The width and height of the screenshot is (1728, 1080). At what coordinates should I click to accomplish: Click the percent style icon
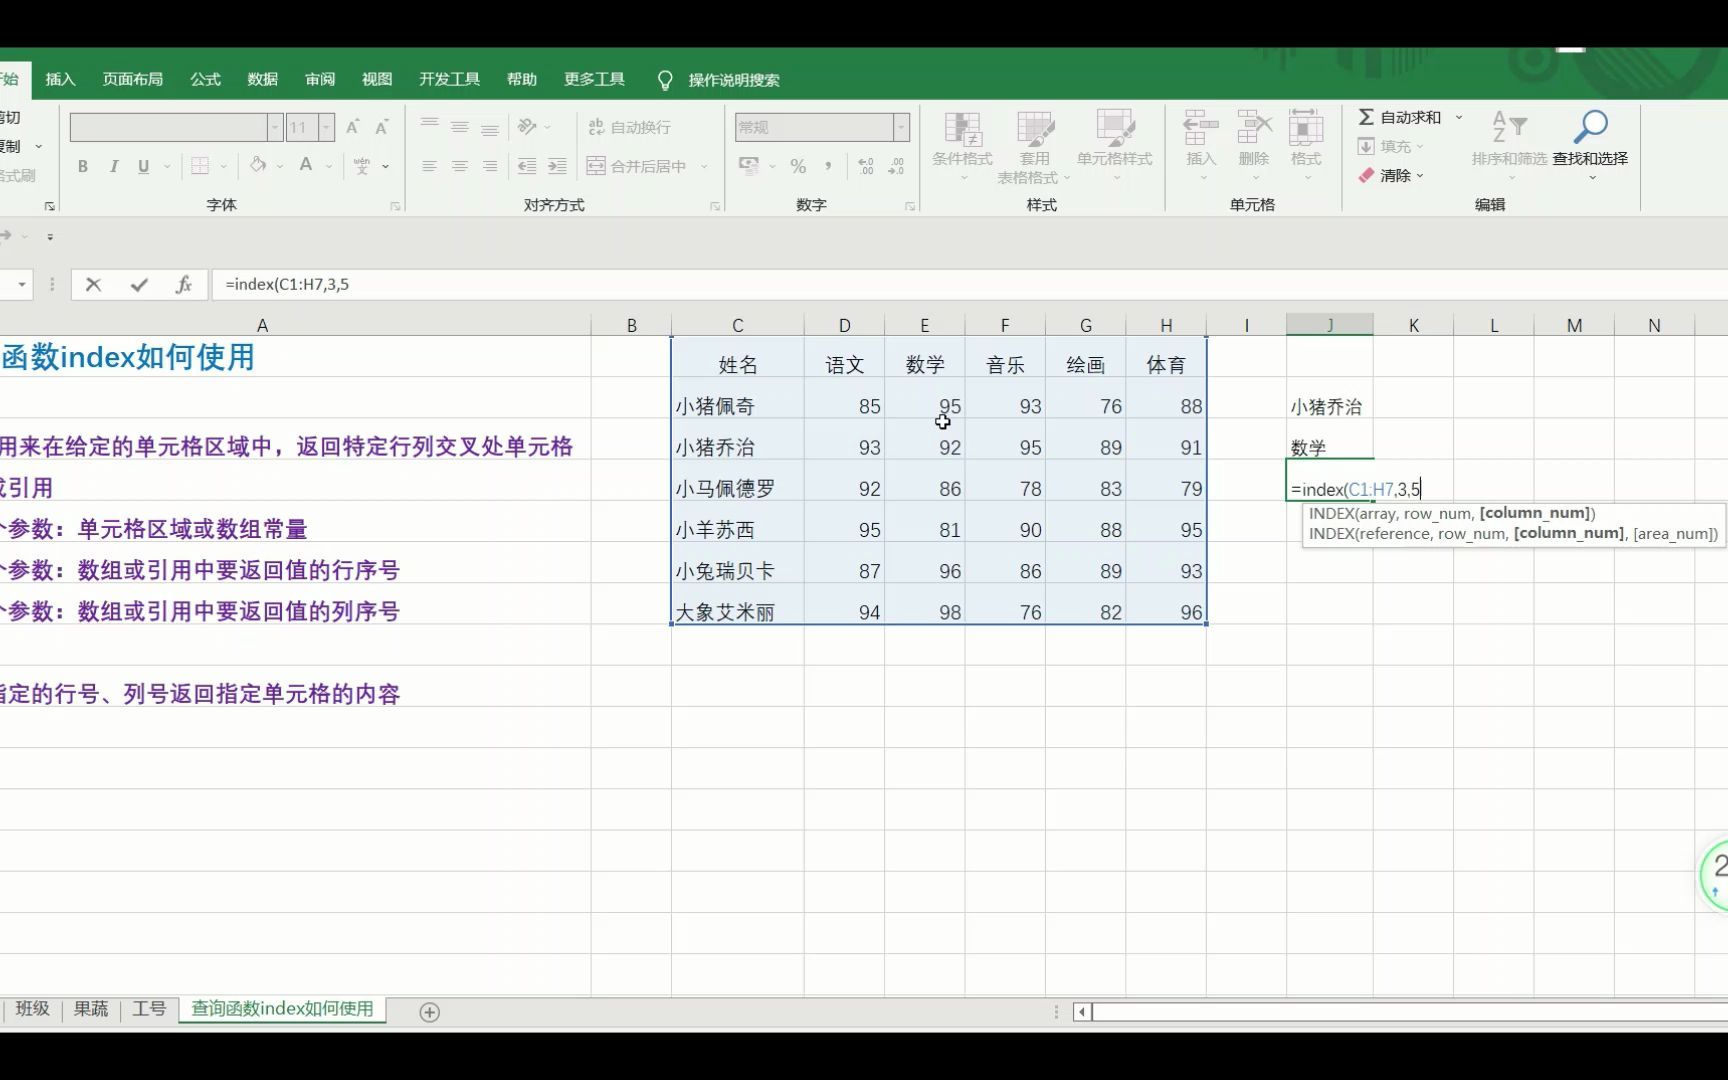[798, 166]
